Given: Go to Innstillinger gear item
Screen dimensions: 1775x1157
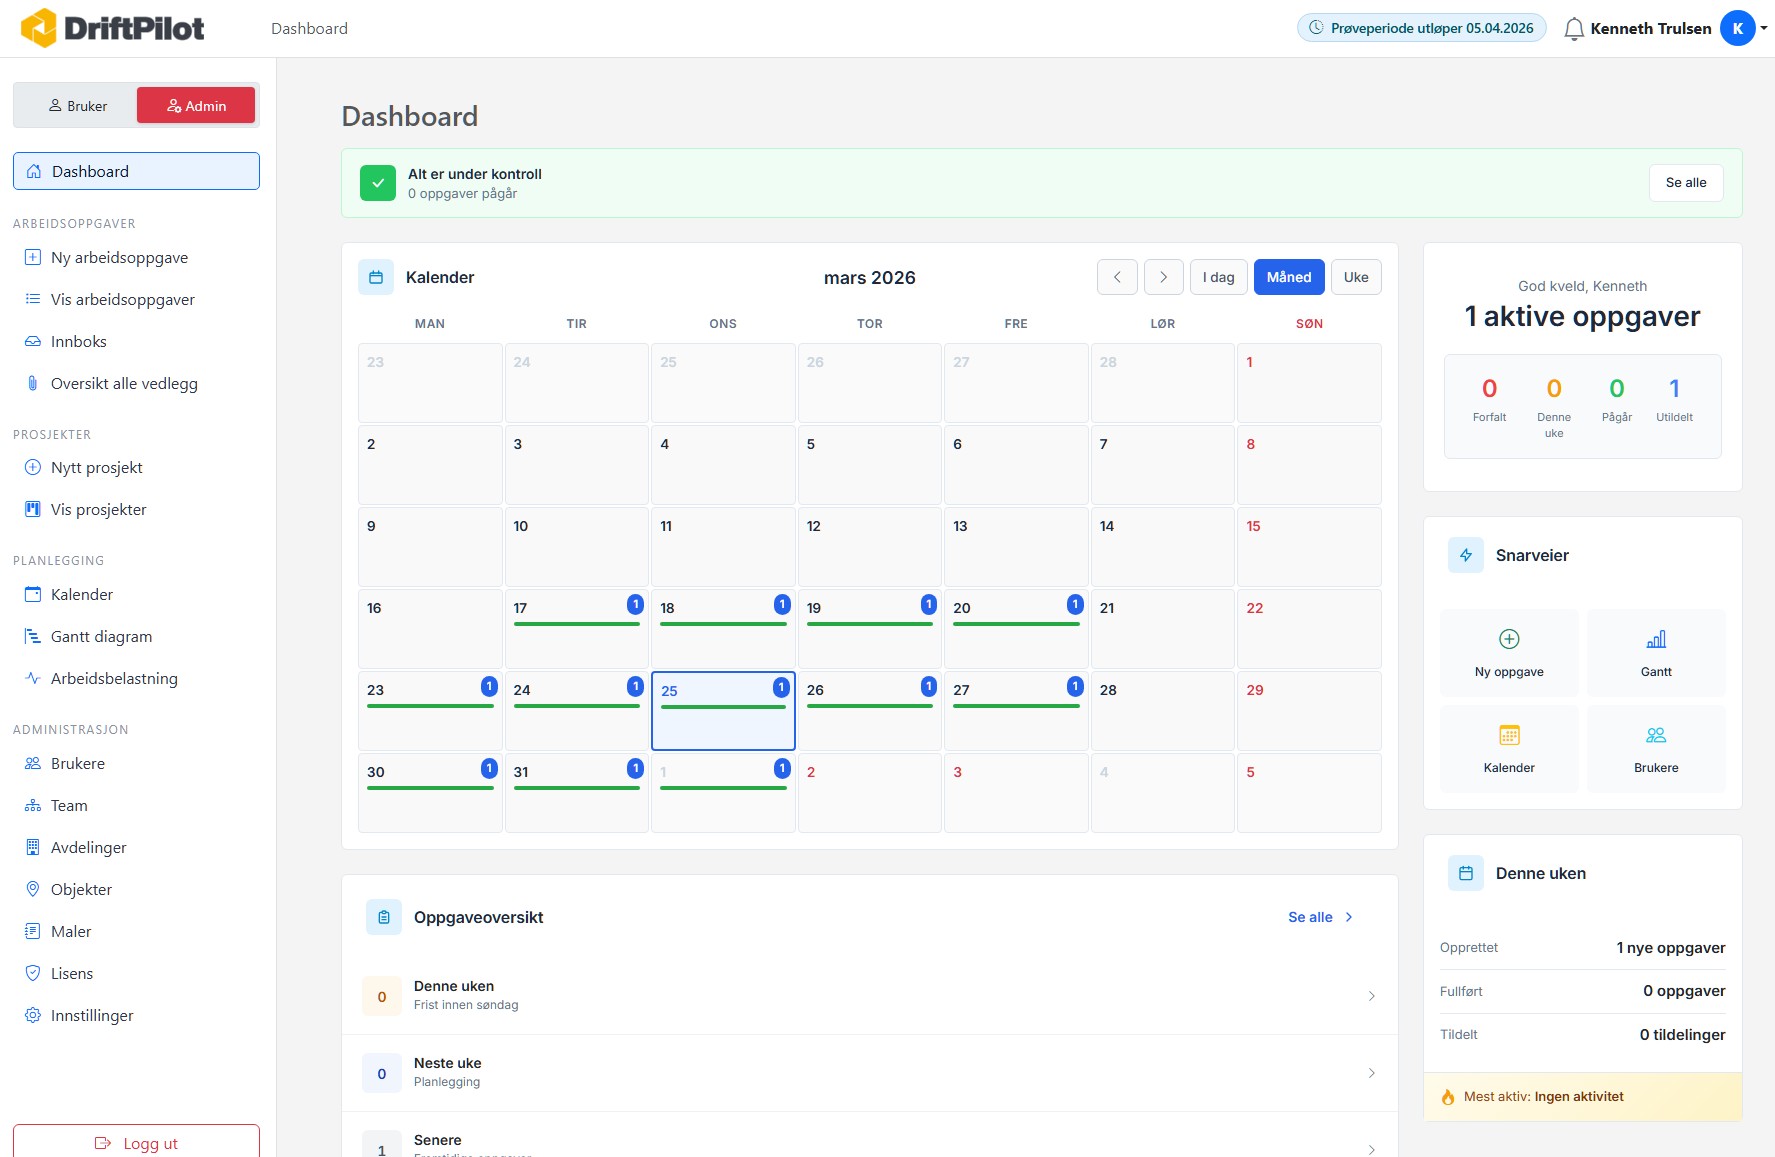Looking at the screenshot, I should (92, 1015).
